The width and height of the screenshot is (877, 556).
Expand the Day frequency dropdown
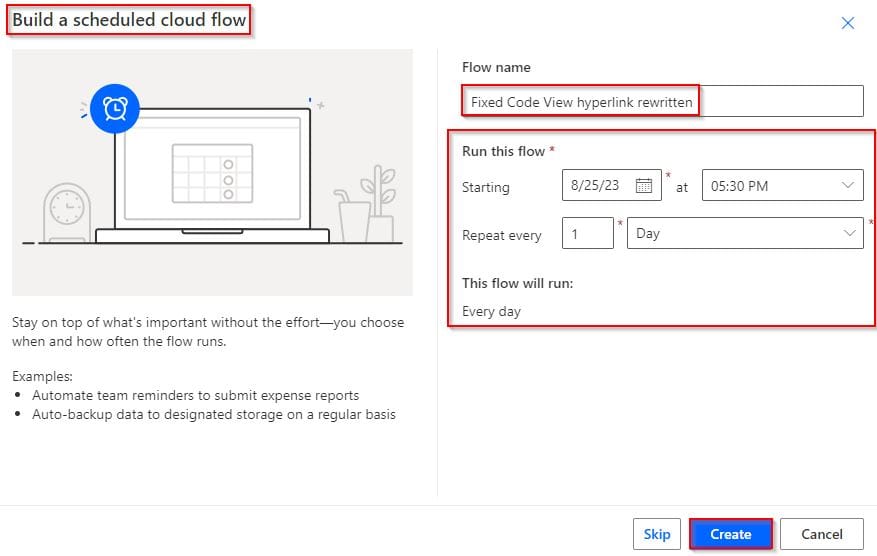click(745, 233)
